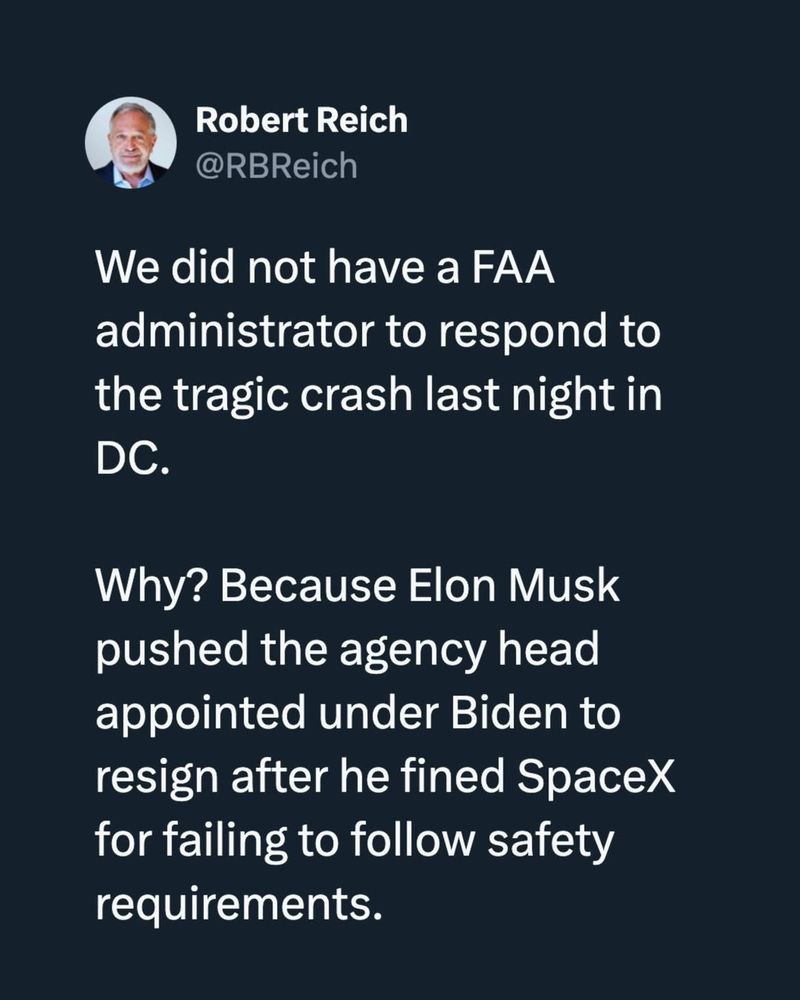Viewport: 800px width, 1000px height.
Task: Click the word "FAA" in the tweet
Action: (514, 267)
